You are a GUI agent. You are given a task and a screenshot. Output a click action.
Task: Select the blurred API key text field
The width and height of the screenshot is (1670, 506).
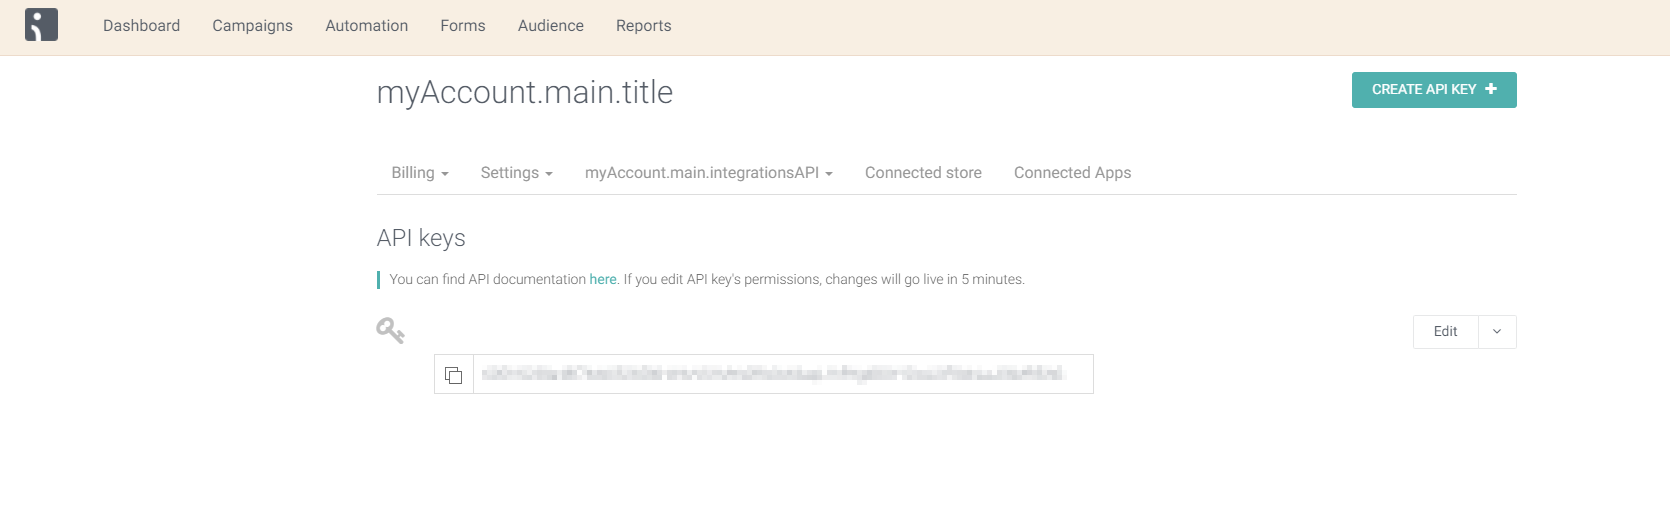(783, 374)
